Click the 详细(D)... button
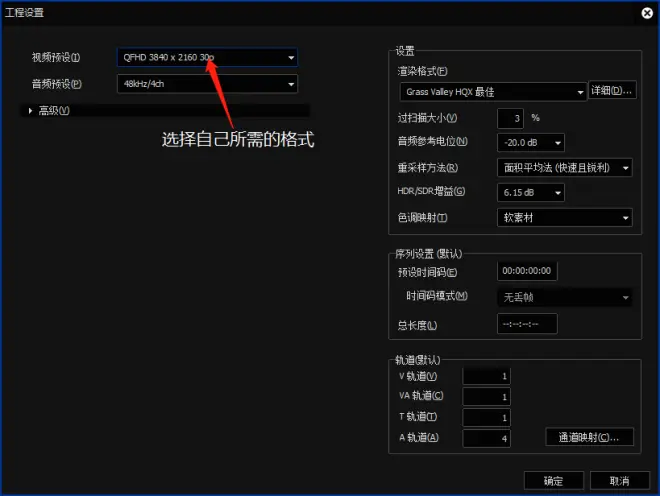 612,90
